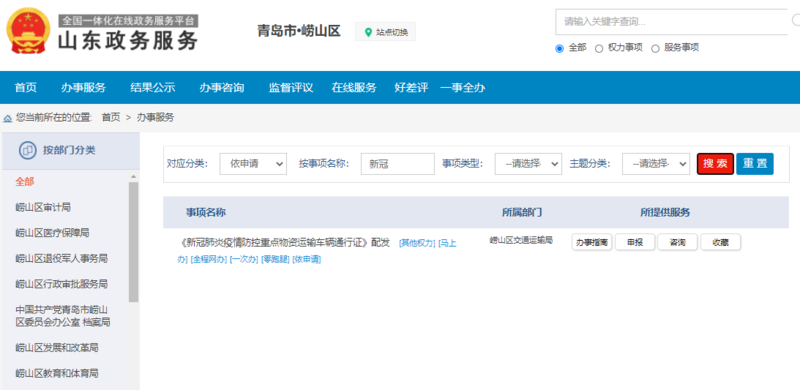Click the 办事指南 button
This screenshot has width=800, height=390.
click(592, 242)
